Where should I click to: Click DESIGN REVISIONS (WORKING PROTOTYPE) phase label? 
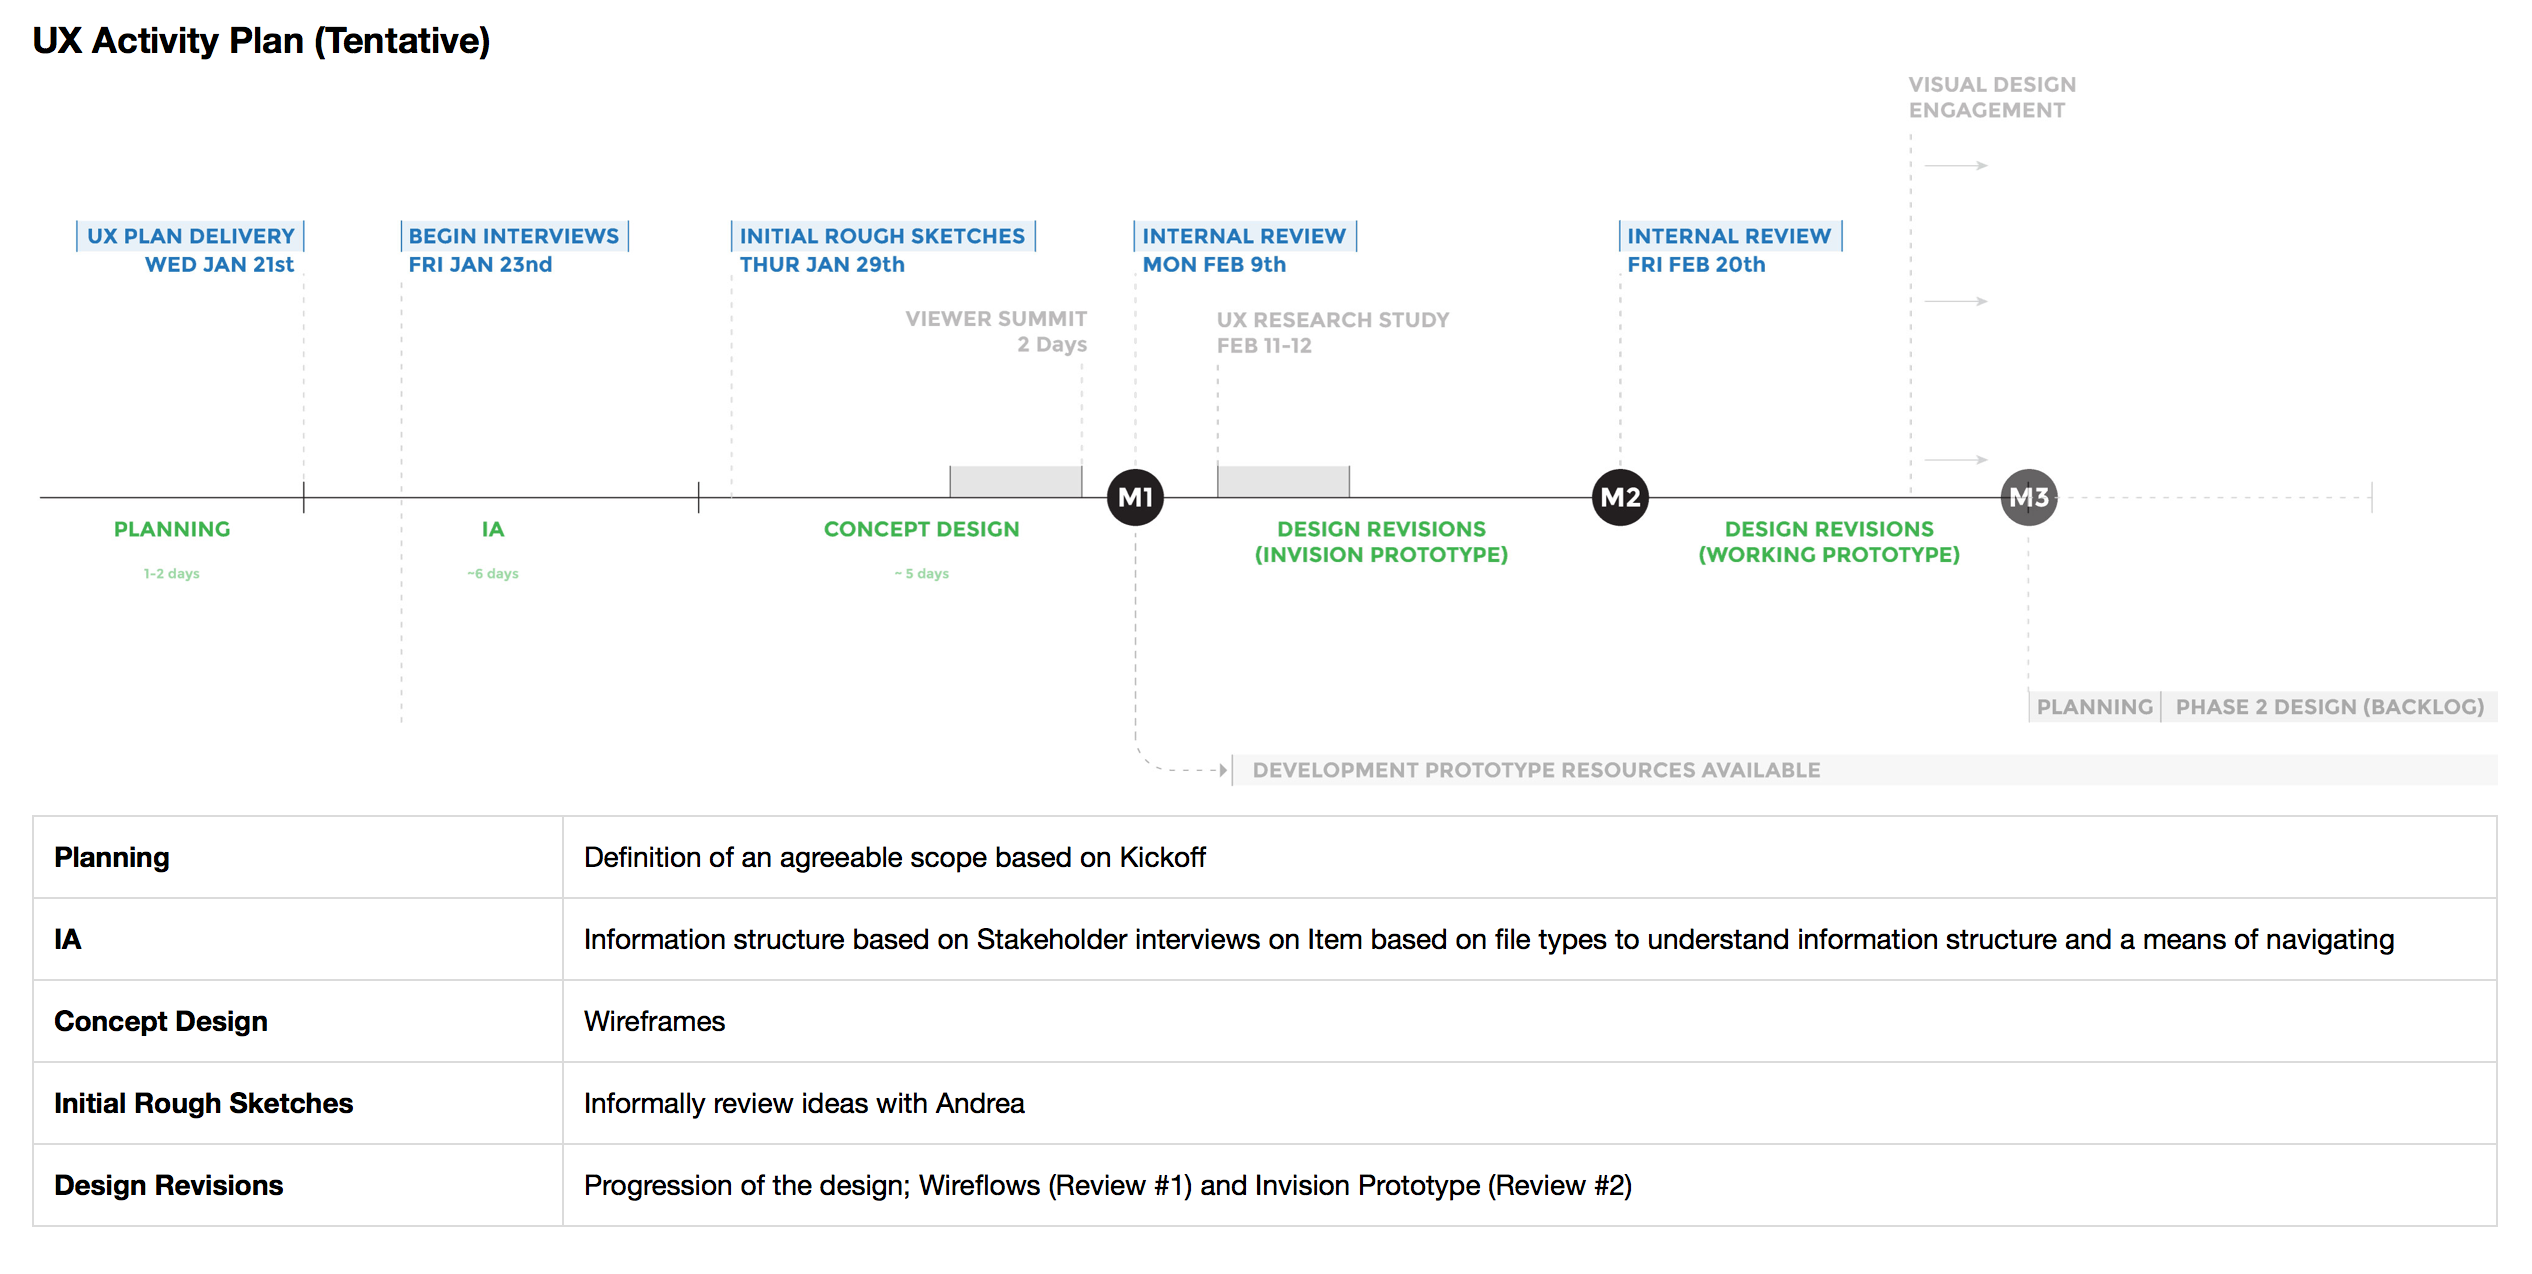[x=1829, y=541]
